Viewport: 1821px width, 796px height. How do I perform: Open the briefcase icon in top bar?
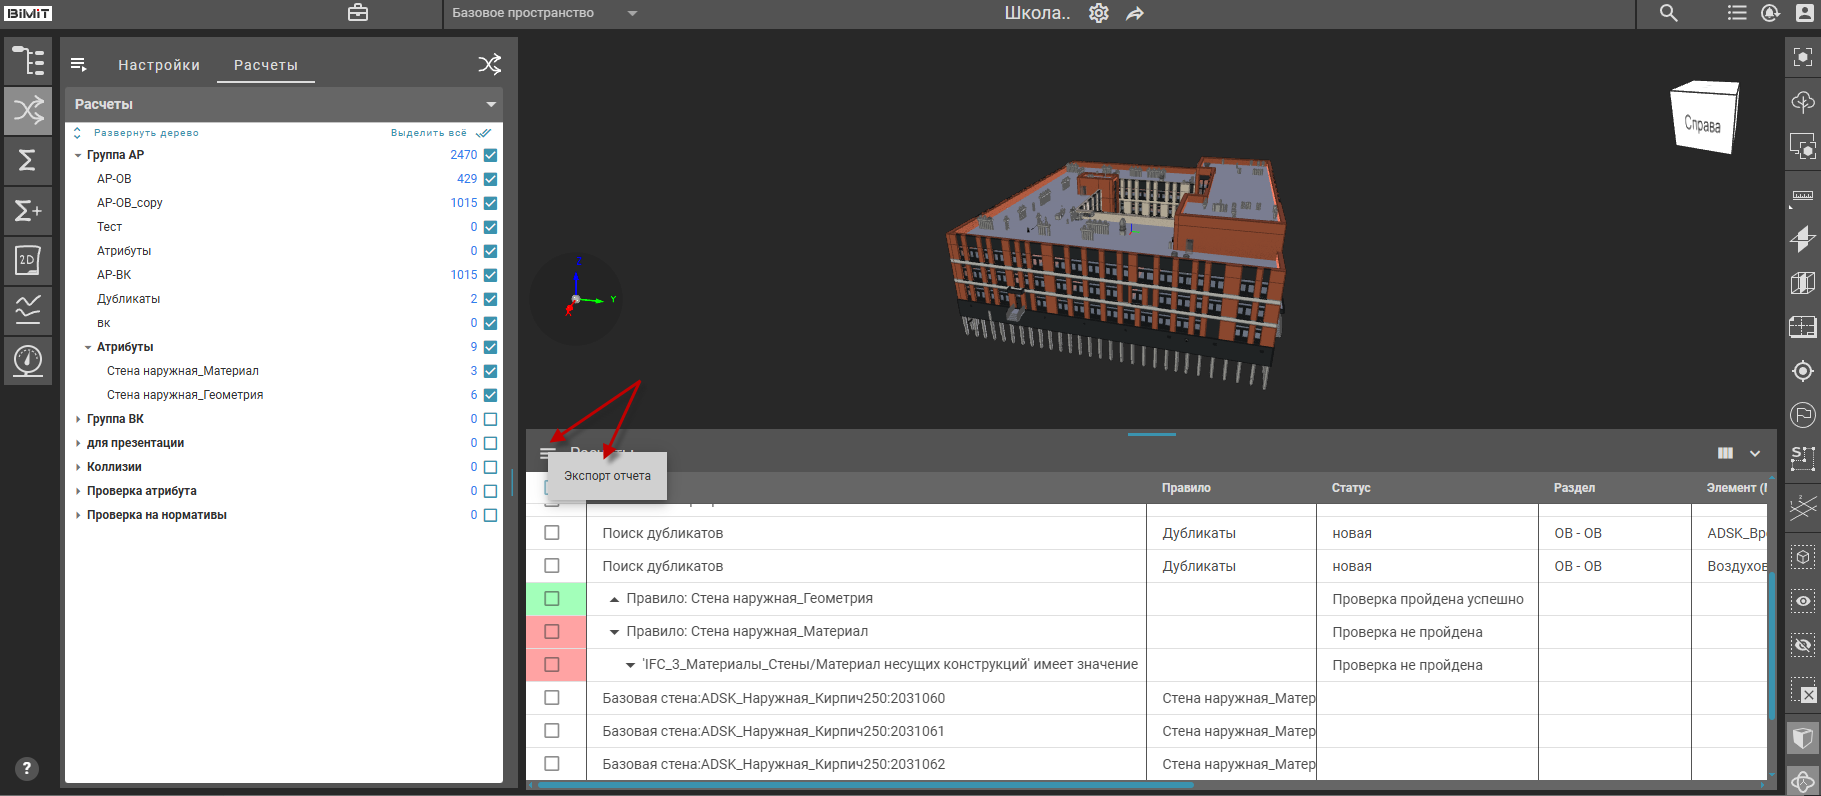358,13
